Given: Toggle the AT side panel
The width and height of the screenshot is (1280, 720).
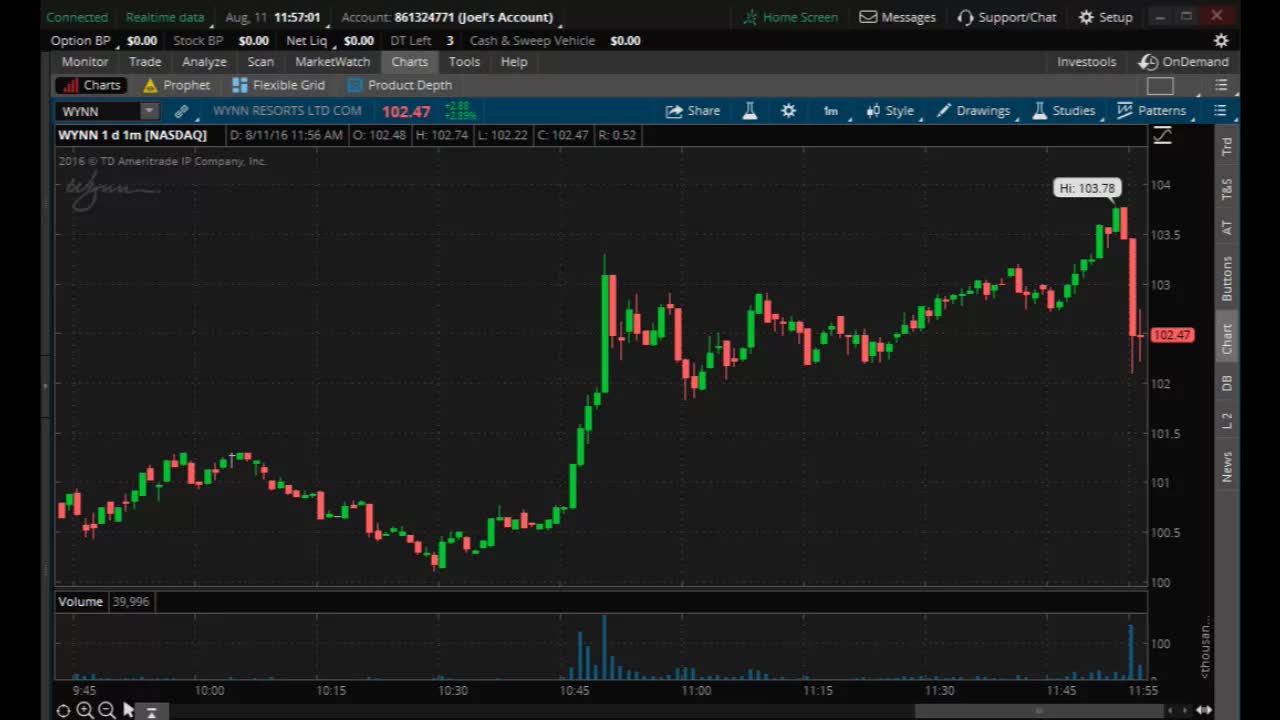Looking at the screenshot, I should (1227, 228).
